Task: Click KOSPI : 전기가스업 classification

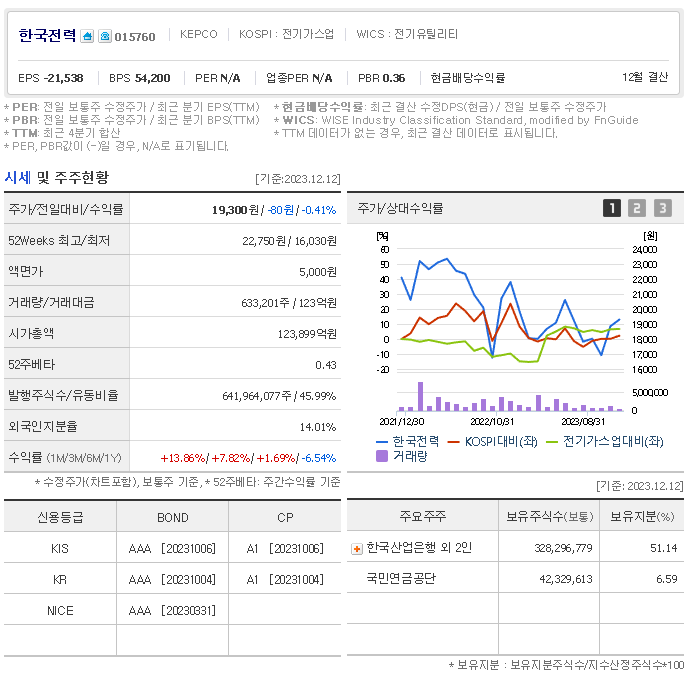Action: [x=286, y=34]
